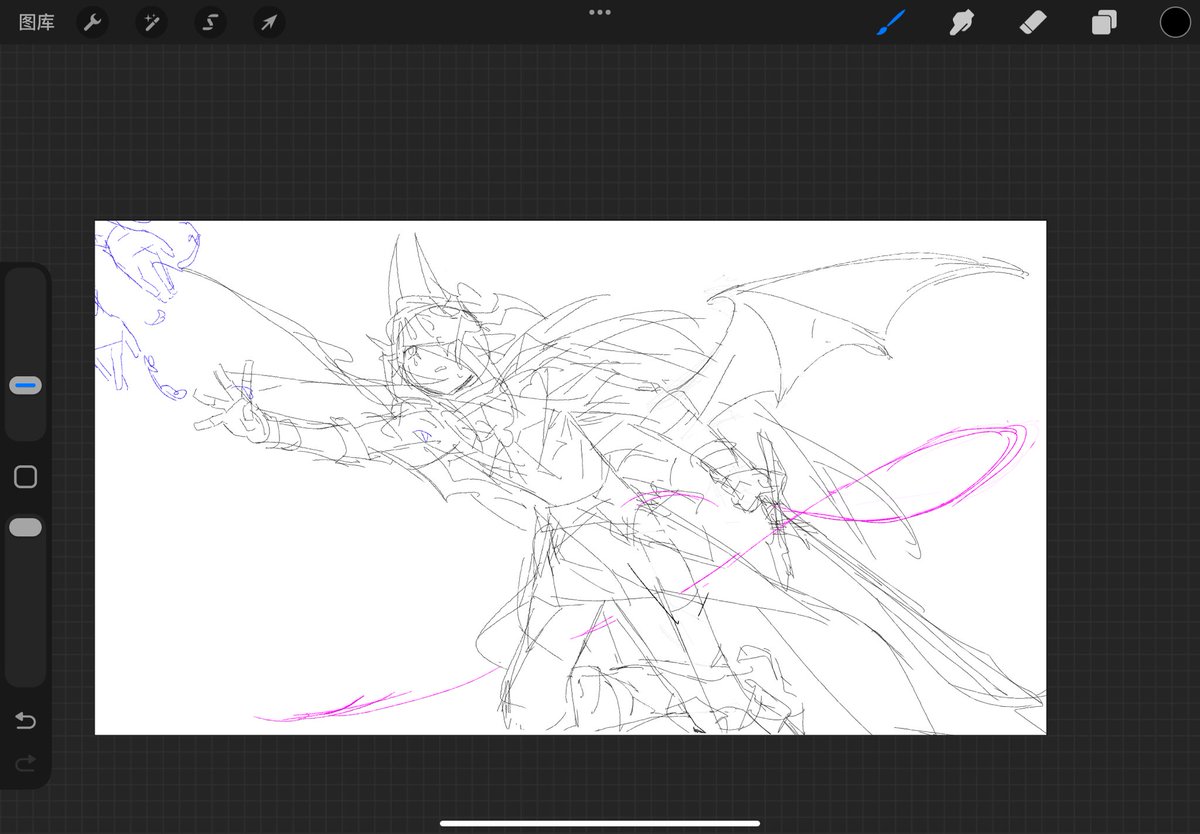
Task: Tap the home indicator bar at bottom
Action: (x=600, y=824)
